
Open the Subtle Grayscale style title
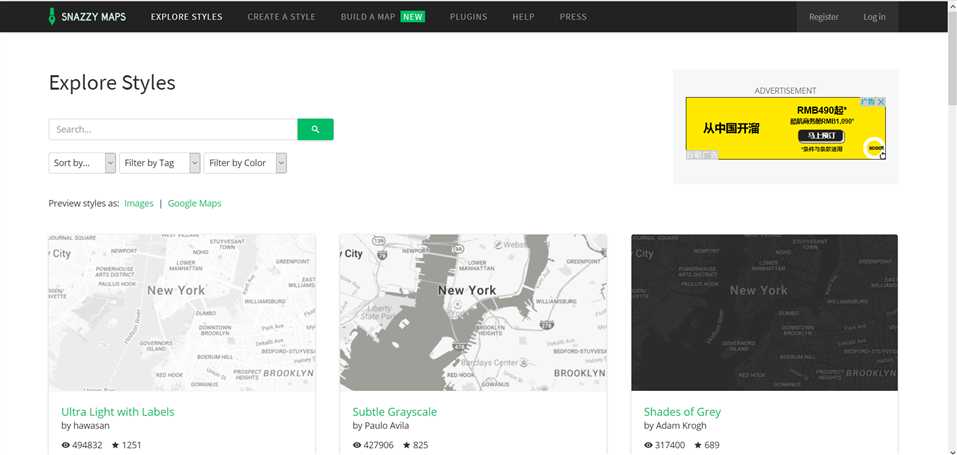(395, 412)
